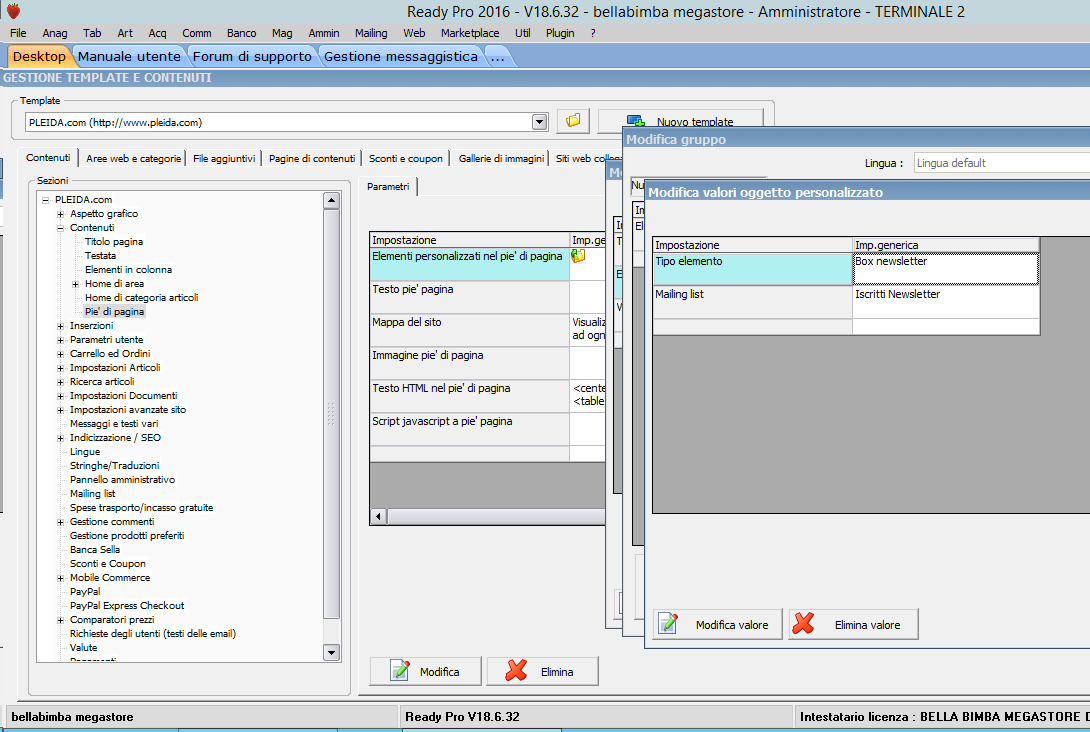Click the left arrow of the parameters table scrollbar
Viewport: 1090px width, 732px height.
(379, 517)
